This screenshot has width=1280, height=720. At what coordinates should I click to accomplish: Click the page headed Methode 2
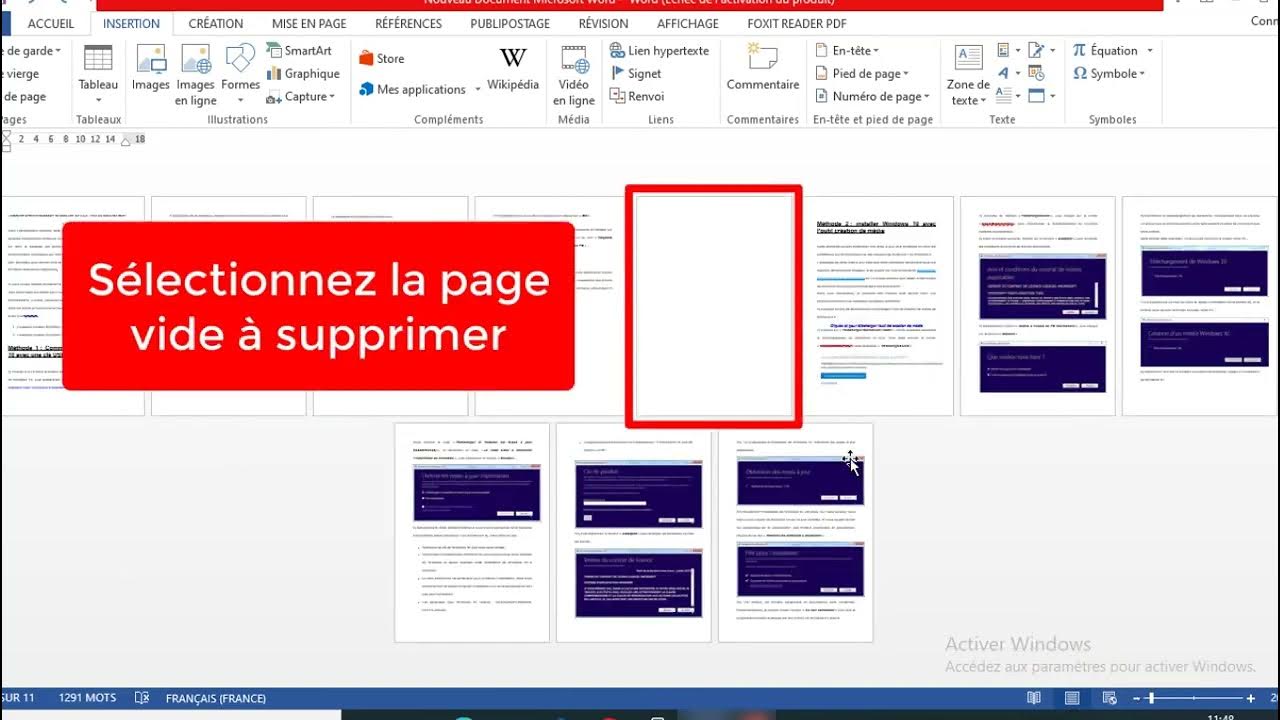[876, 306]
